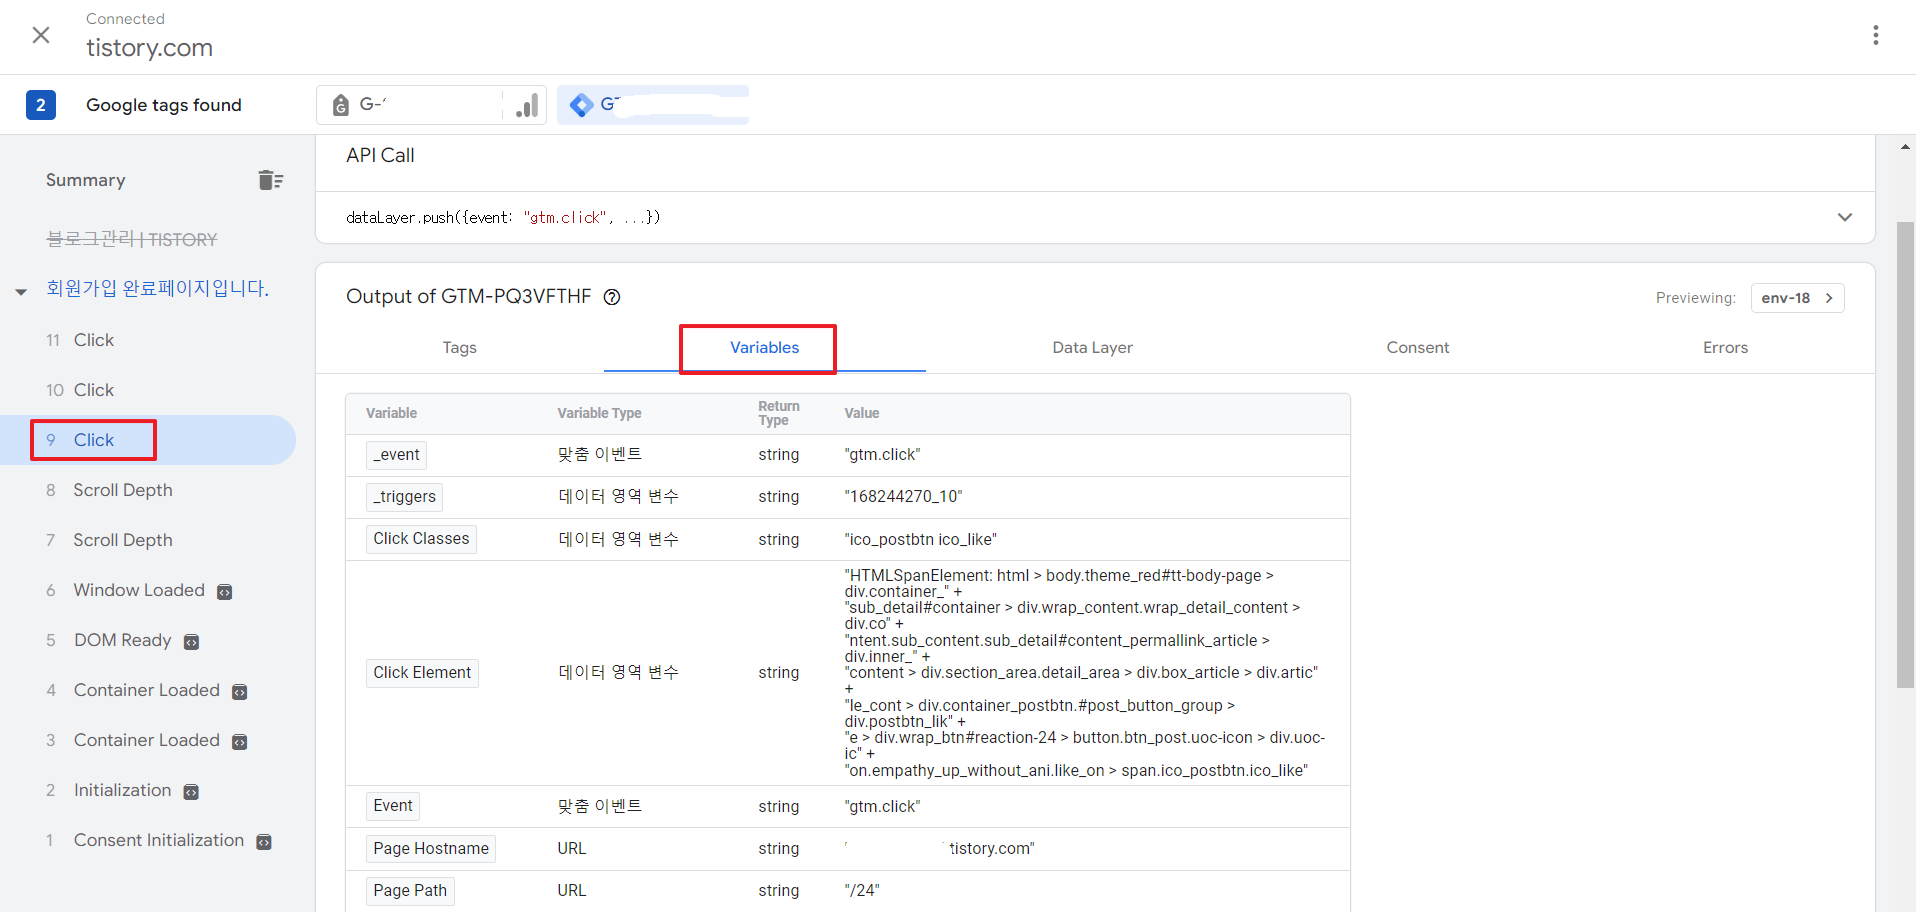Viewport: 1916px width, 912px height.
Task: Switch to the Variables tab
Action: pyautogui.click(x=764, y=348)
